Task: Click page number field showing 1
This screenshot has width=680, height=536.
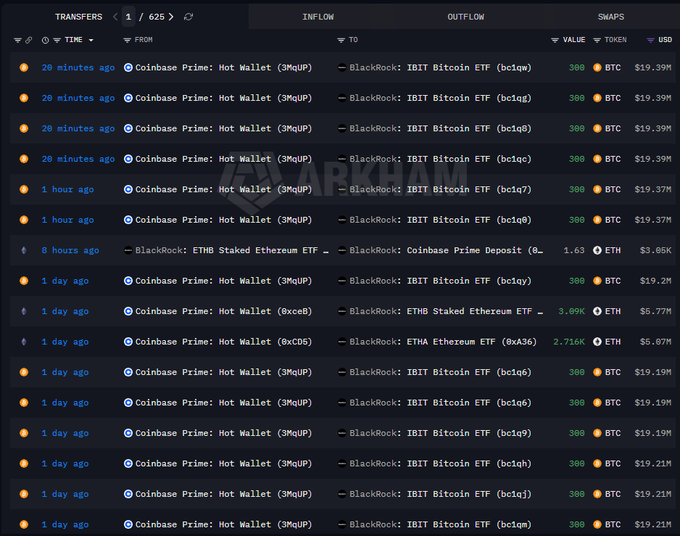Action: (128, 17)
